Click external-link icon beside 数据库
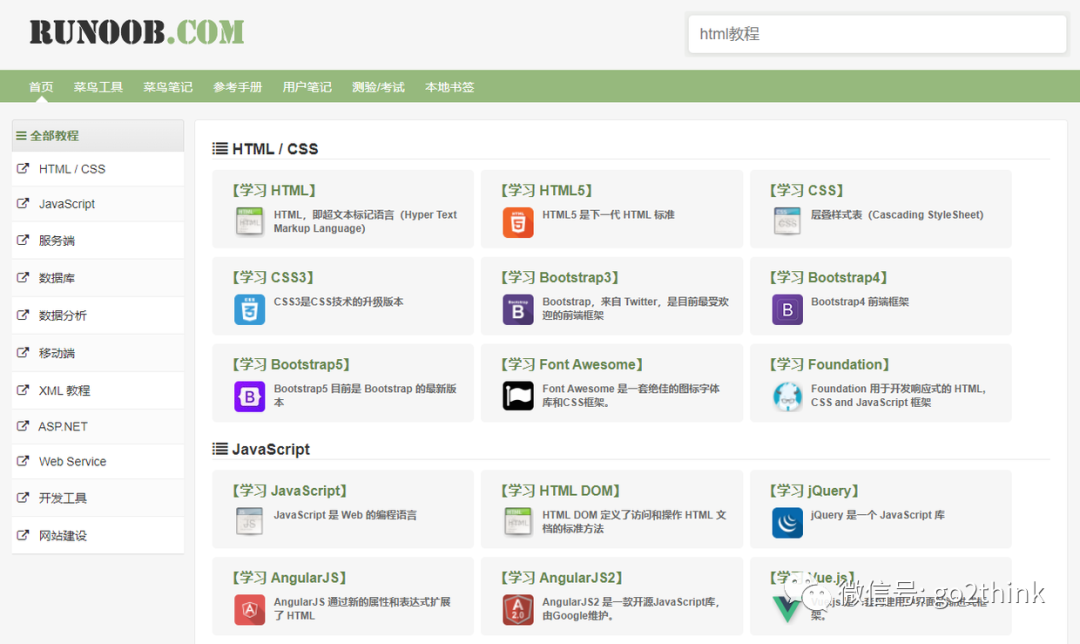The image size is (1080, 644). (x=23, y=277)
